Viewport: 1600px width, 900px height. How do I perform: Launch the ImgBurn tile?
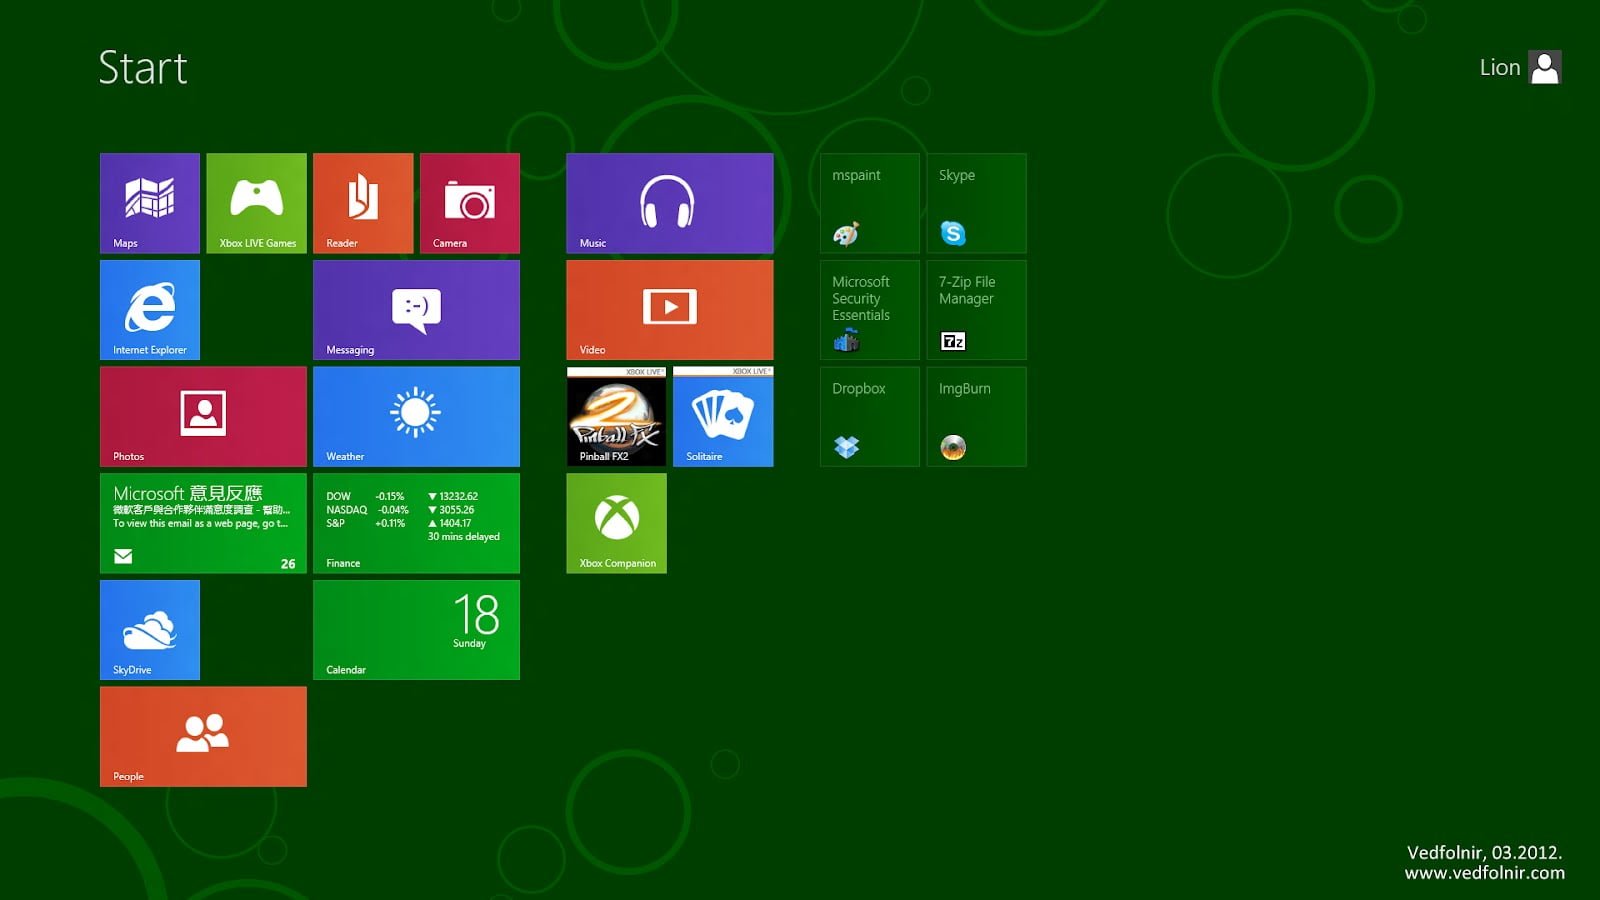(x=977, y=416)
